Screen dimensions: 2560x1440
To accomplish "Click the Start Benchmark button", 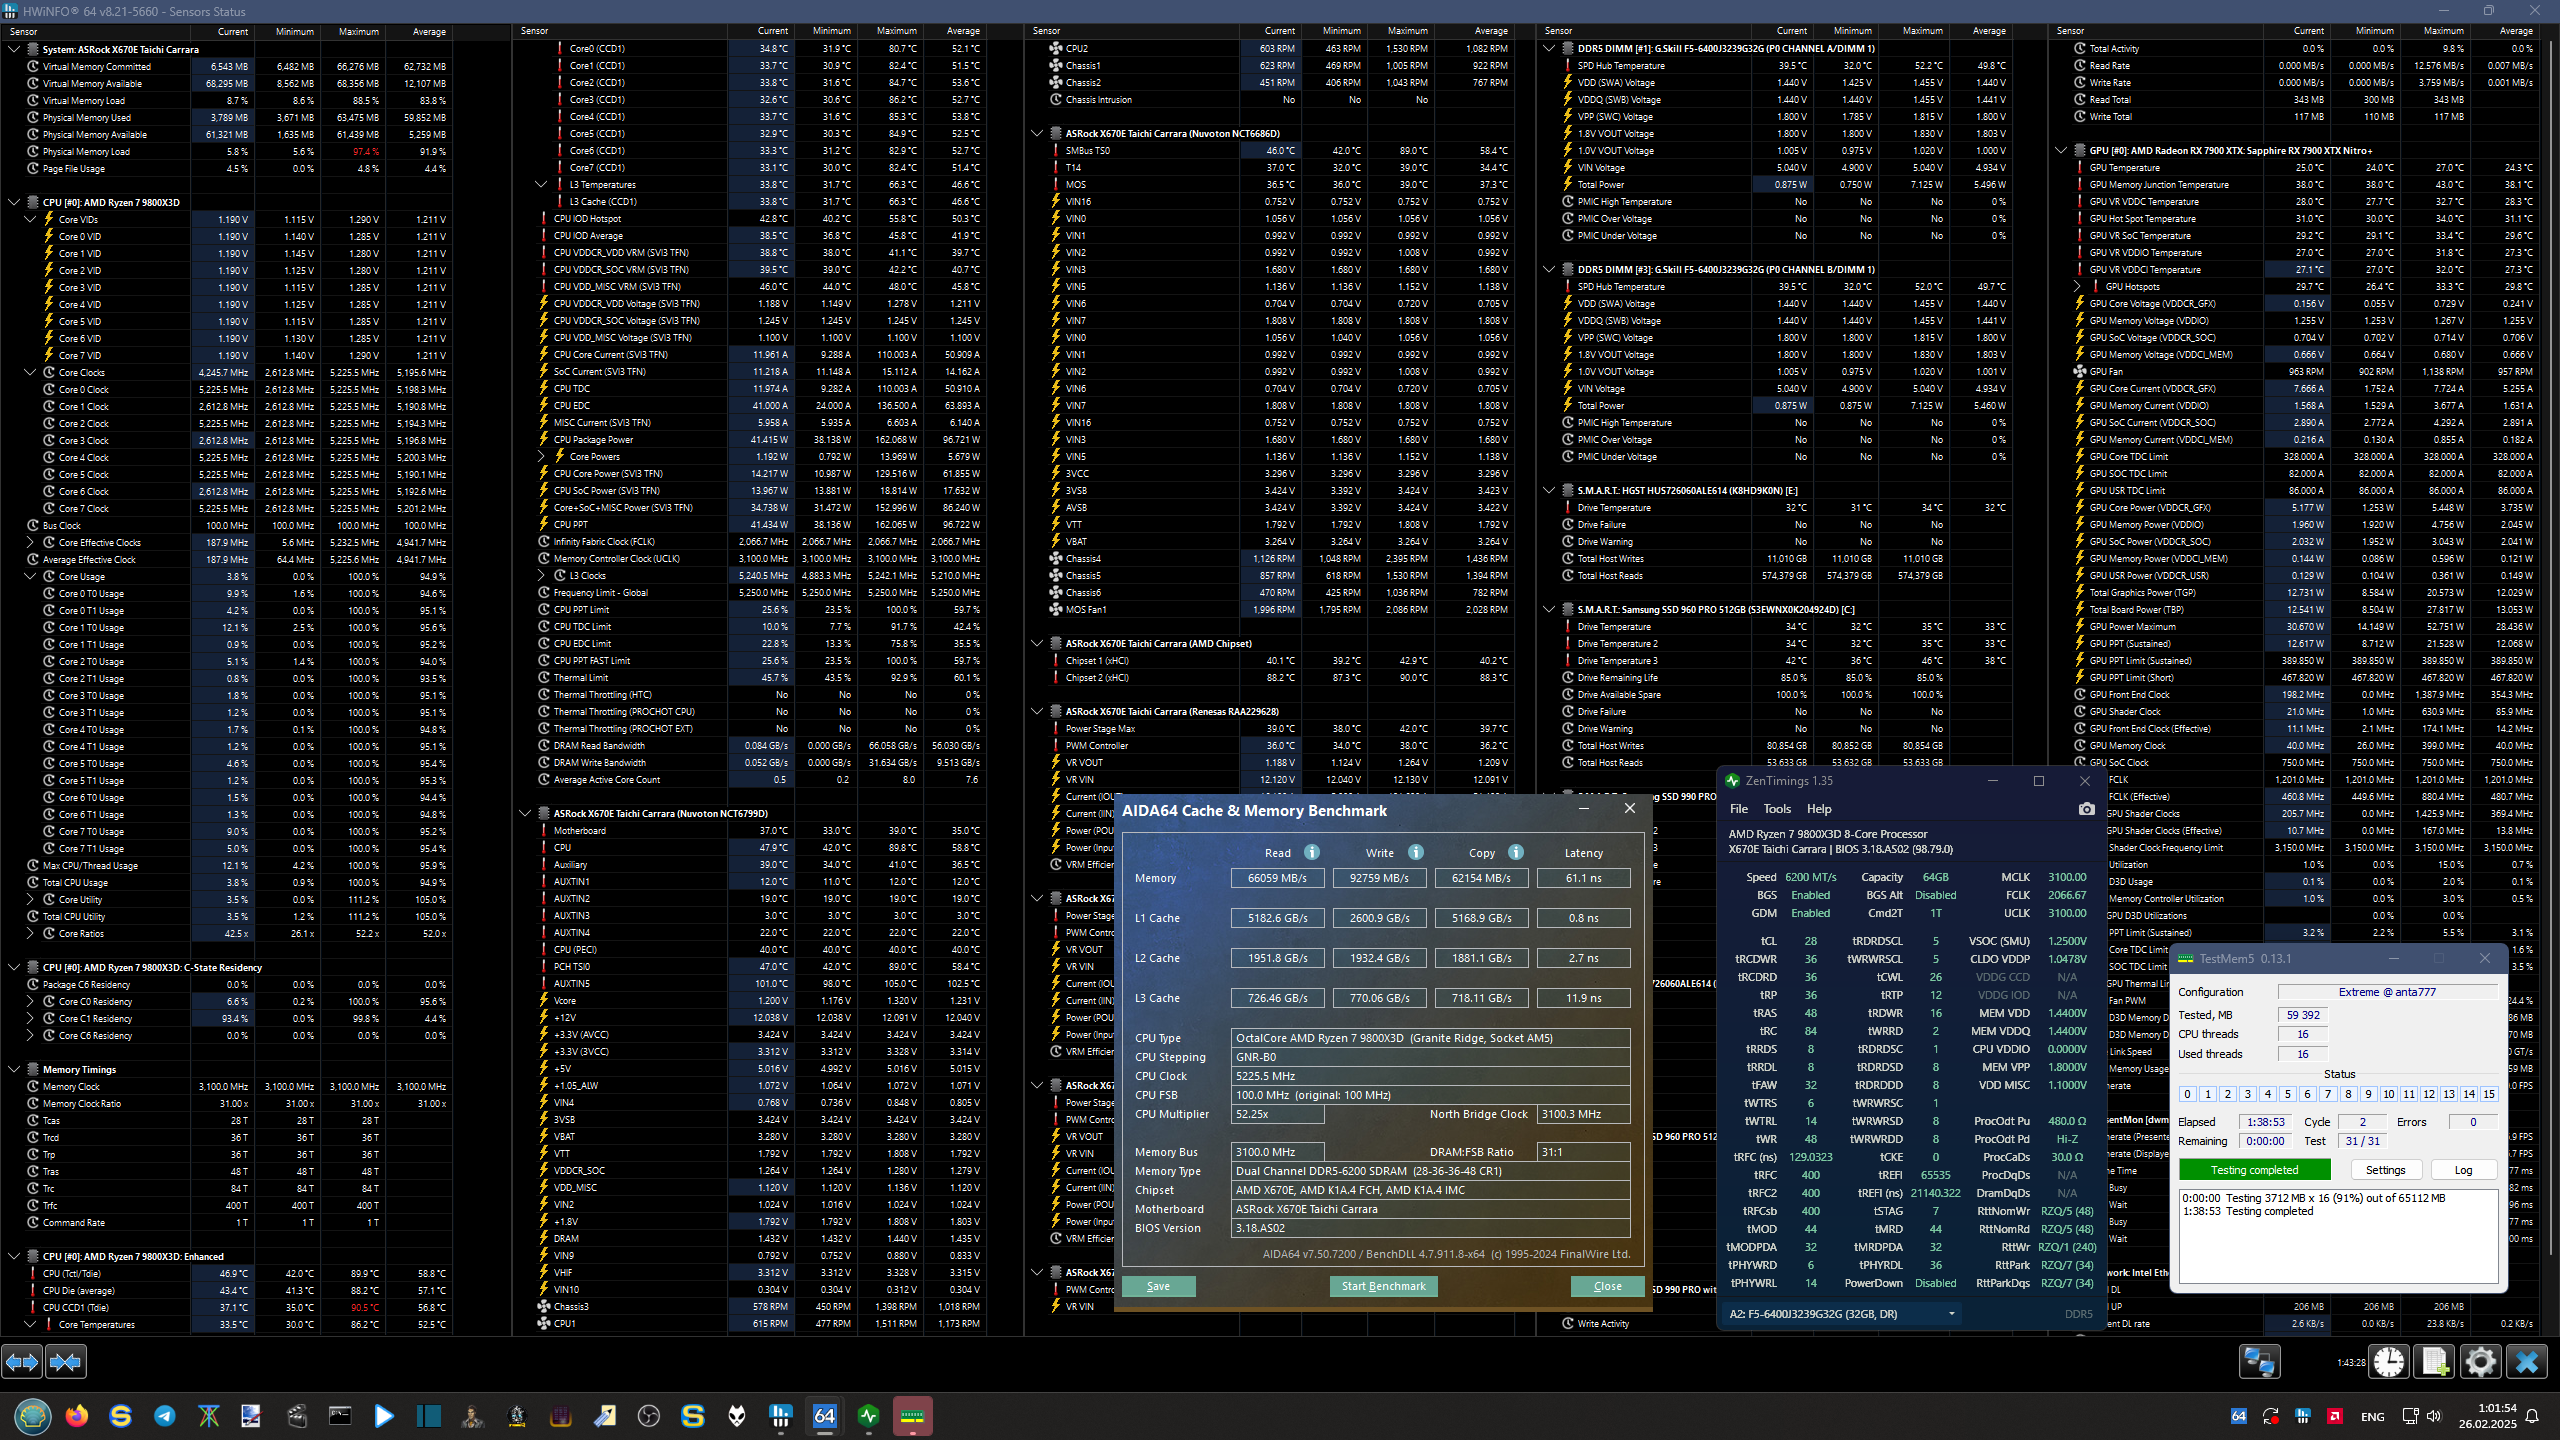I will 1383,1286.
